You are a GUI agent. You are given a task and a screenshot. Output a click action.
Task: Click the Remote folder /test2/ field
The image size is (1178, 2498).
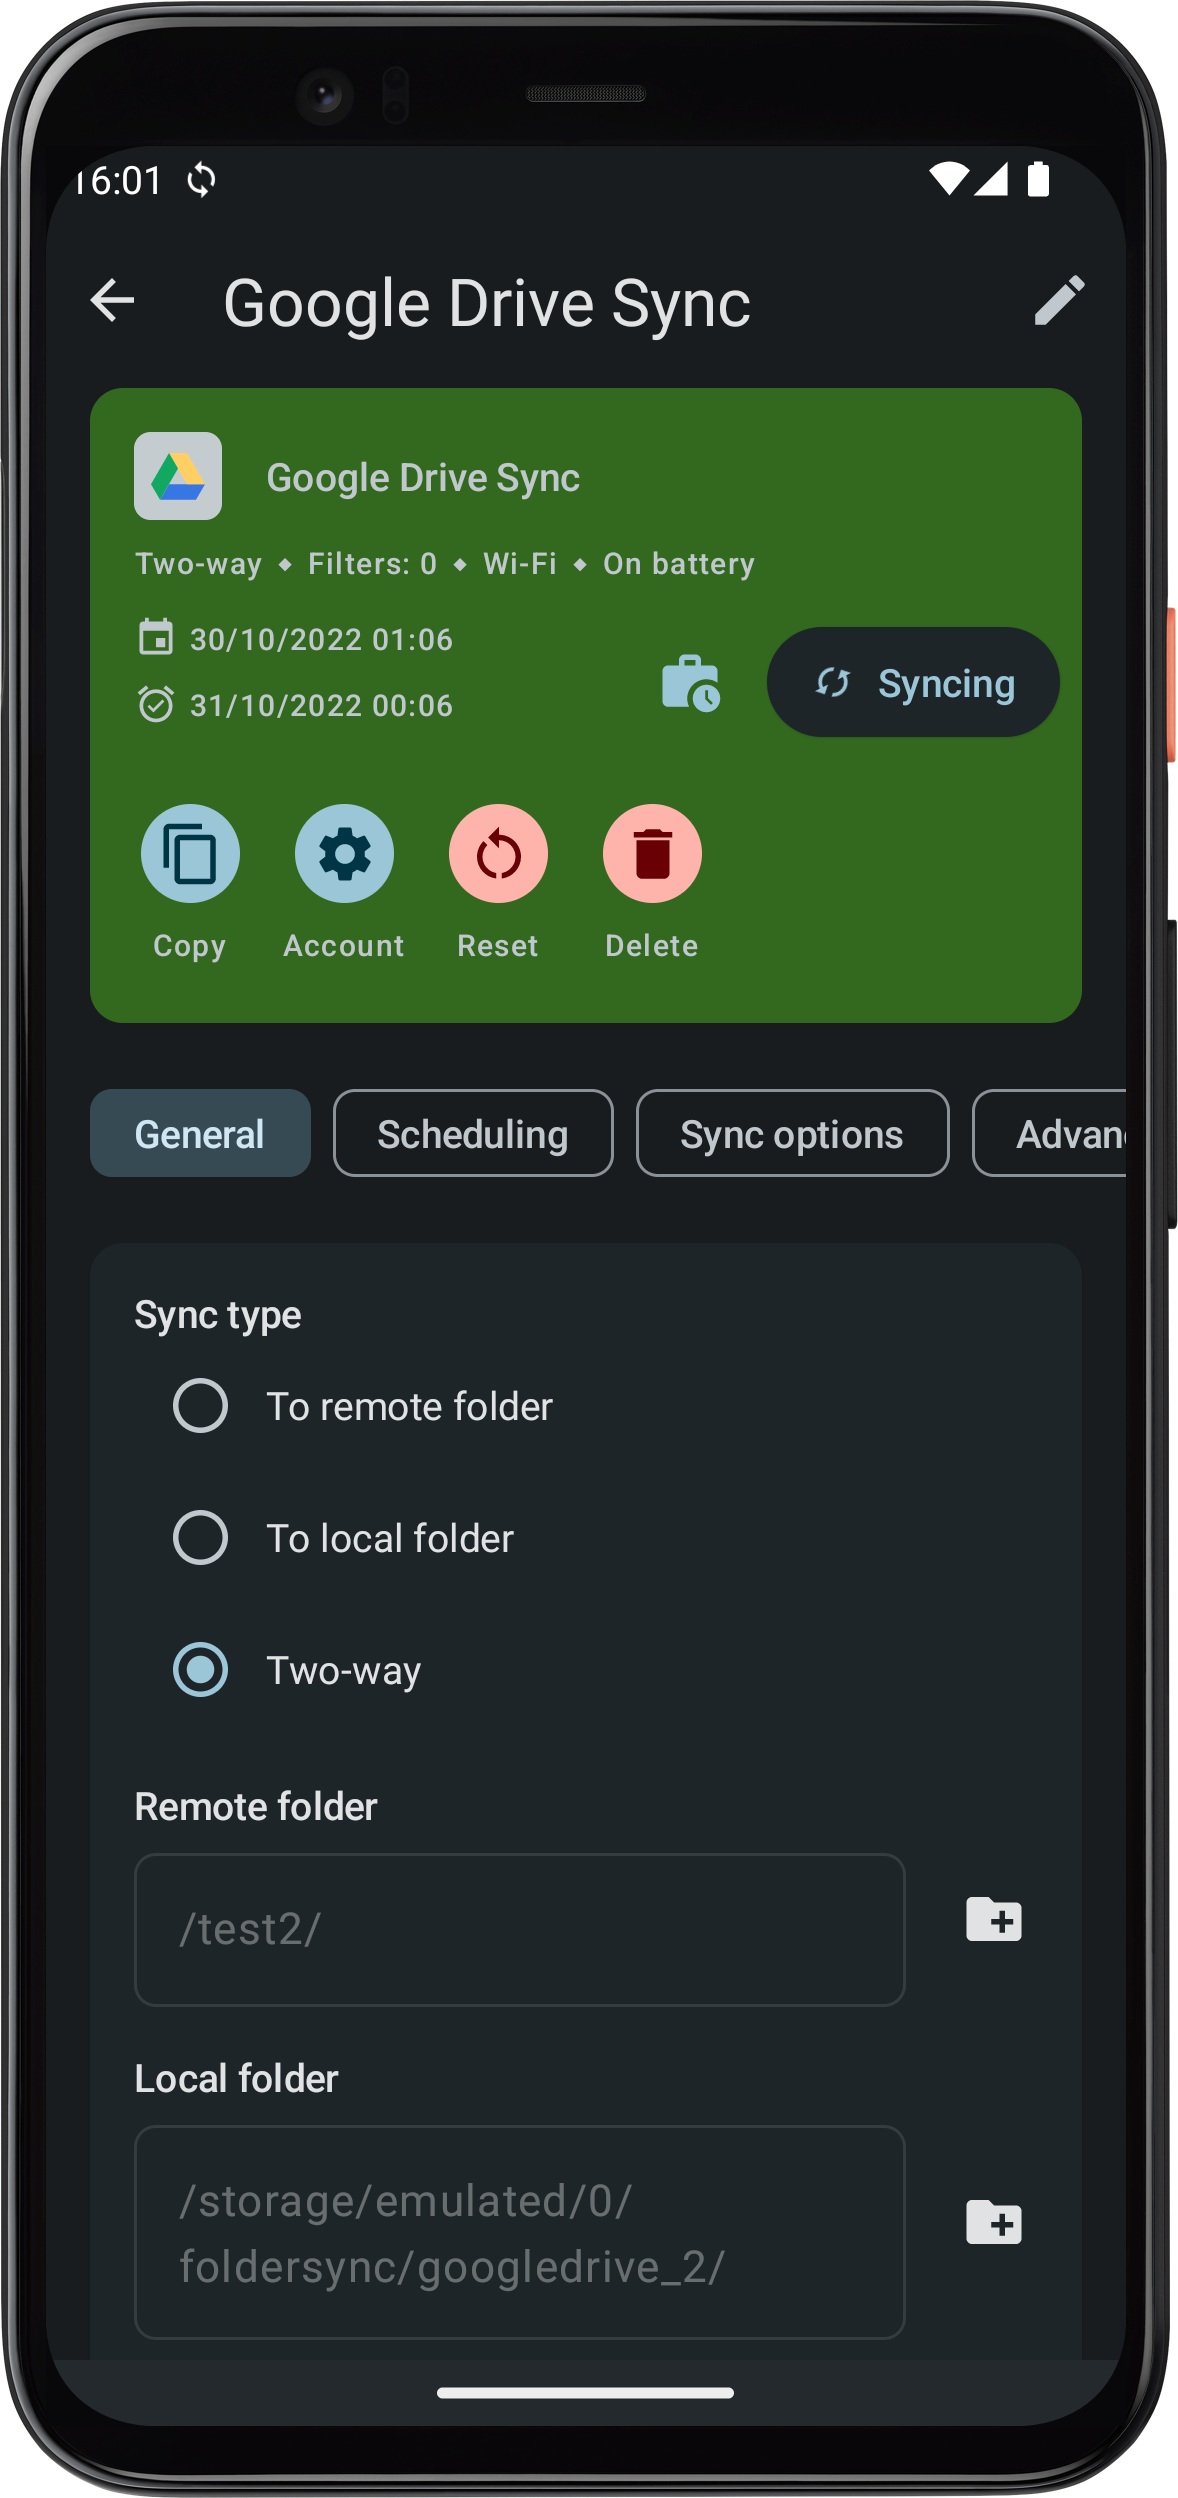point(519,1929)
